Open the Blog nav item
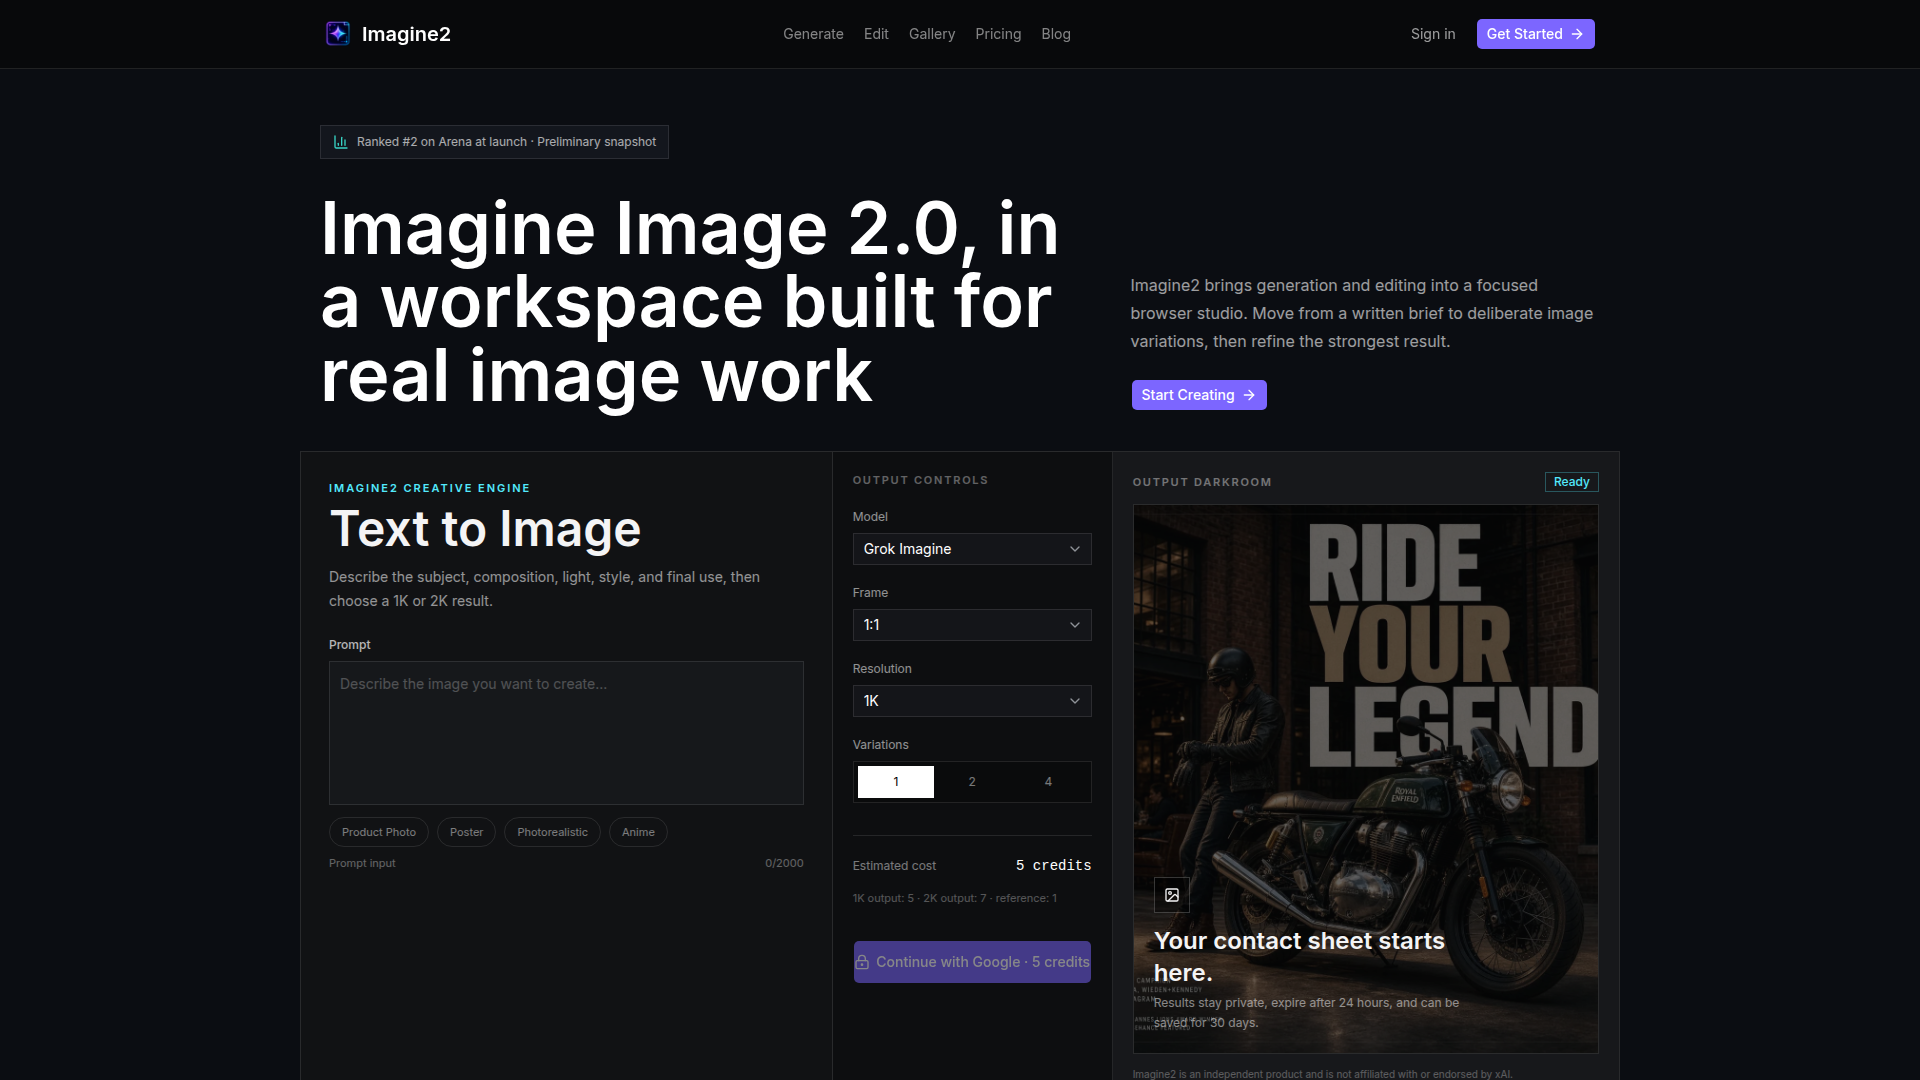The image size is (1920, 1080). pyautogui.click(x=1056, y=34)
